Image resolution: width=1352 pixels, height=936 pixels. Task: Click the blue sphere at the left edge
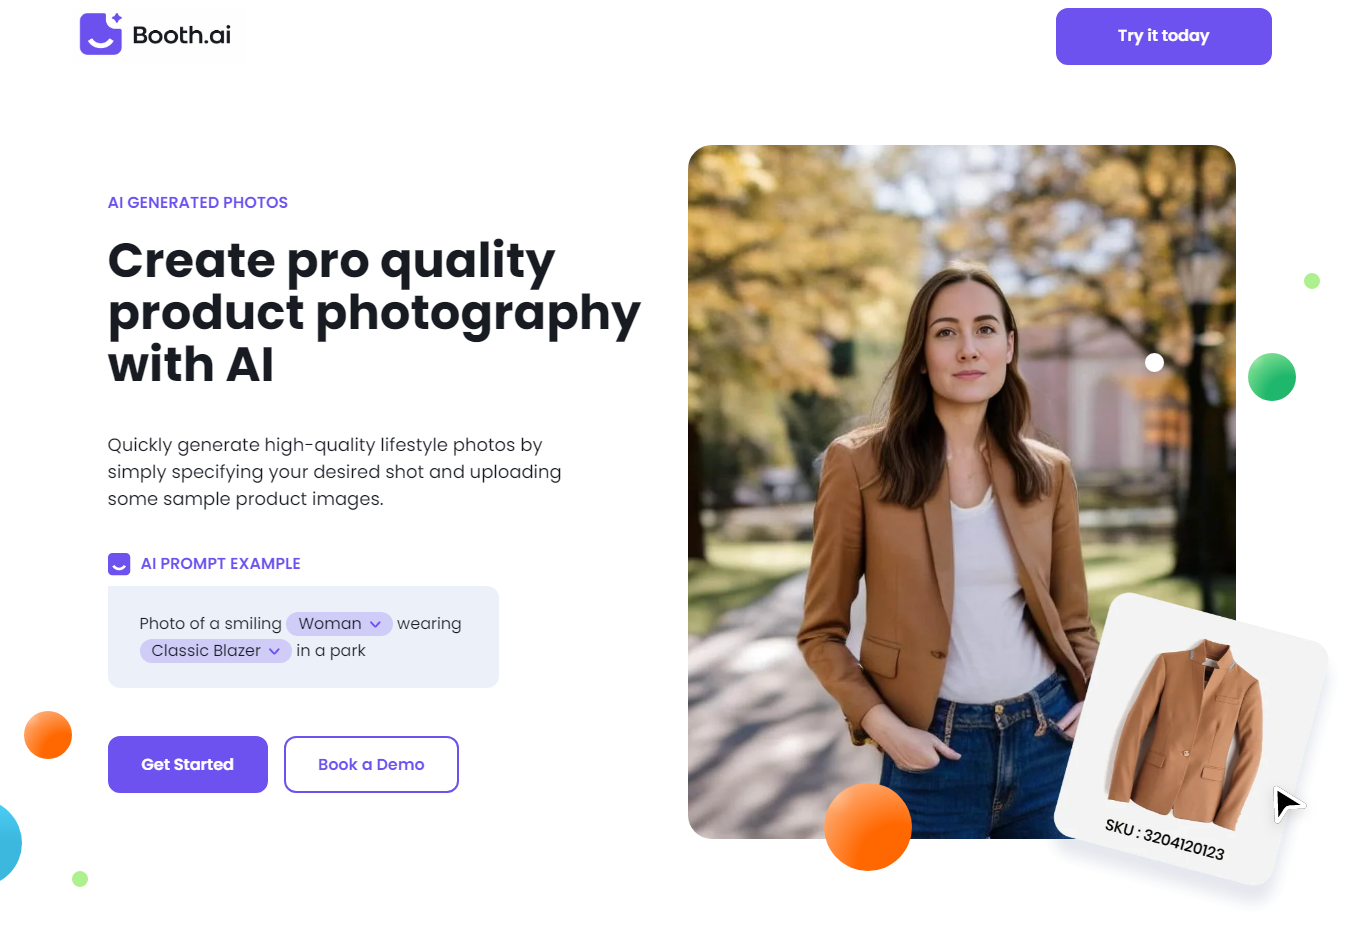click(8, 842)
